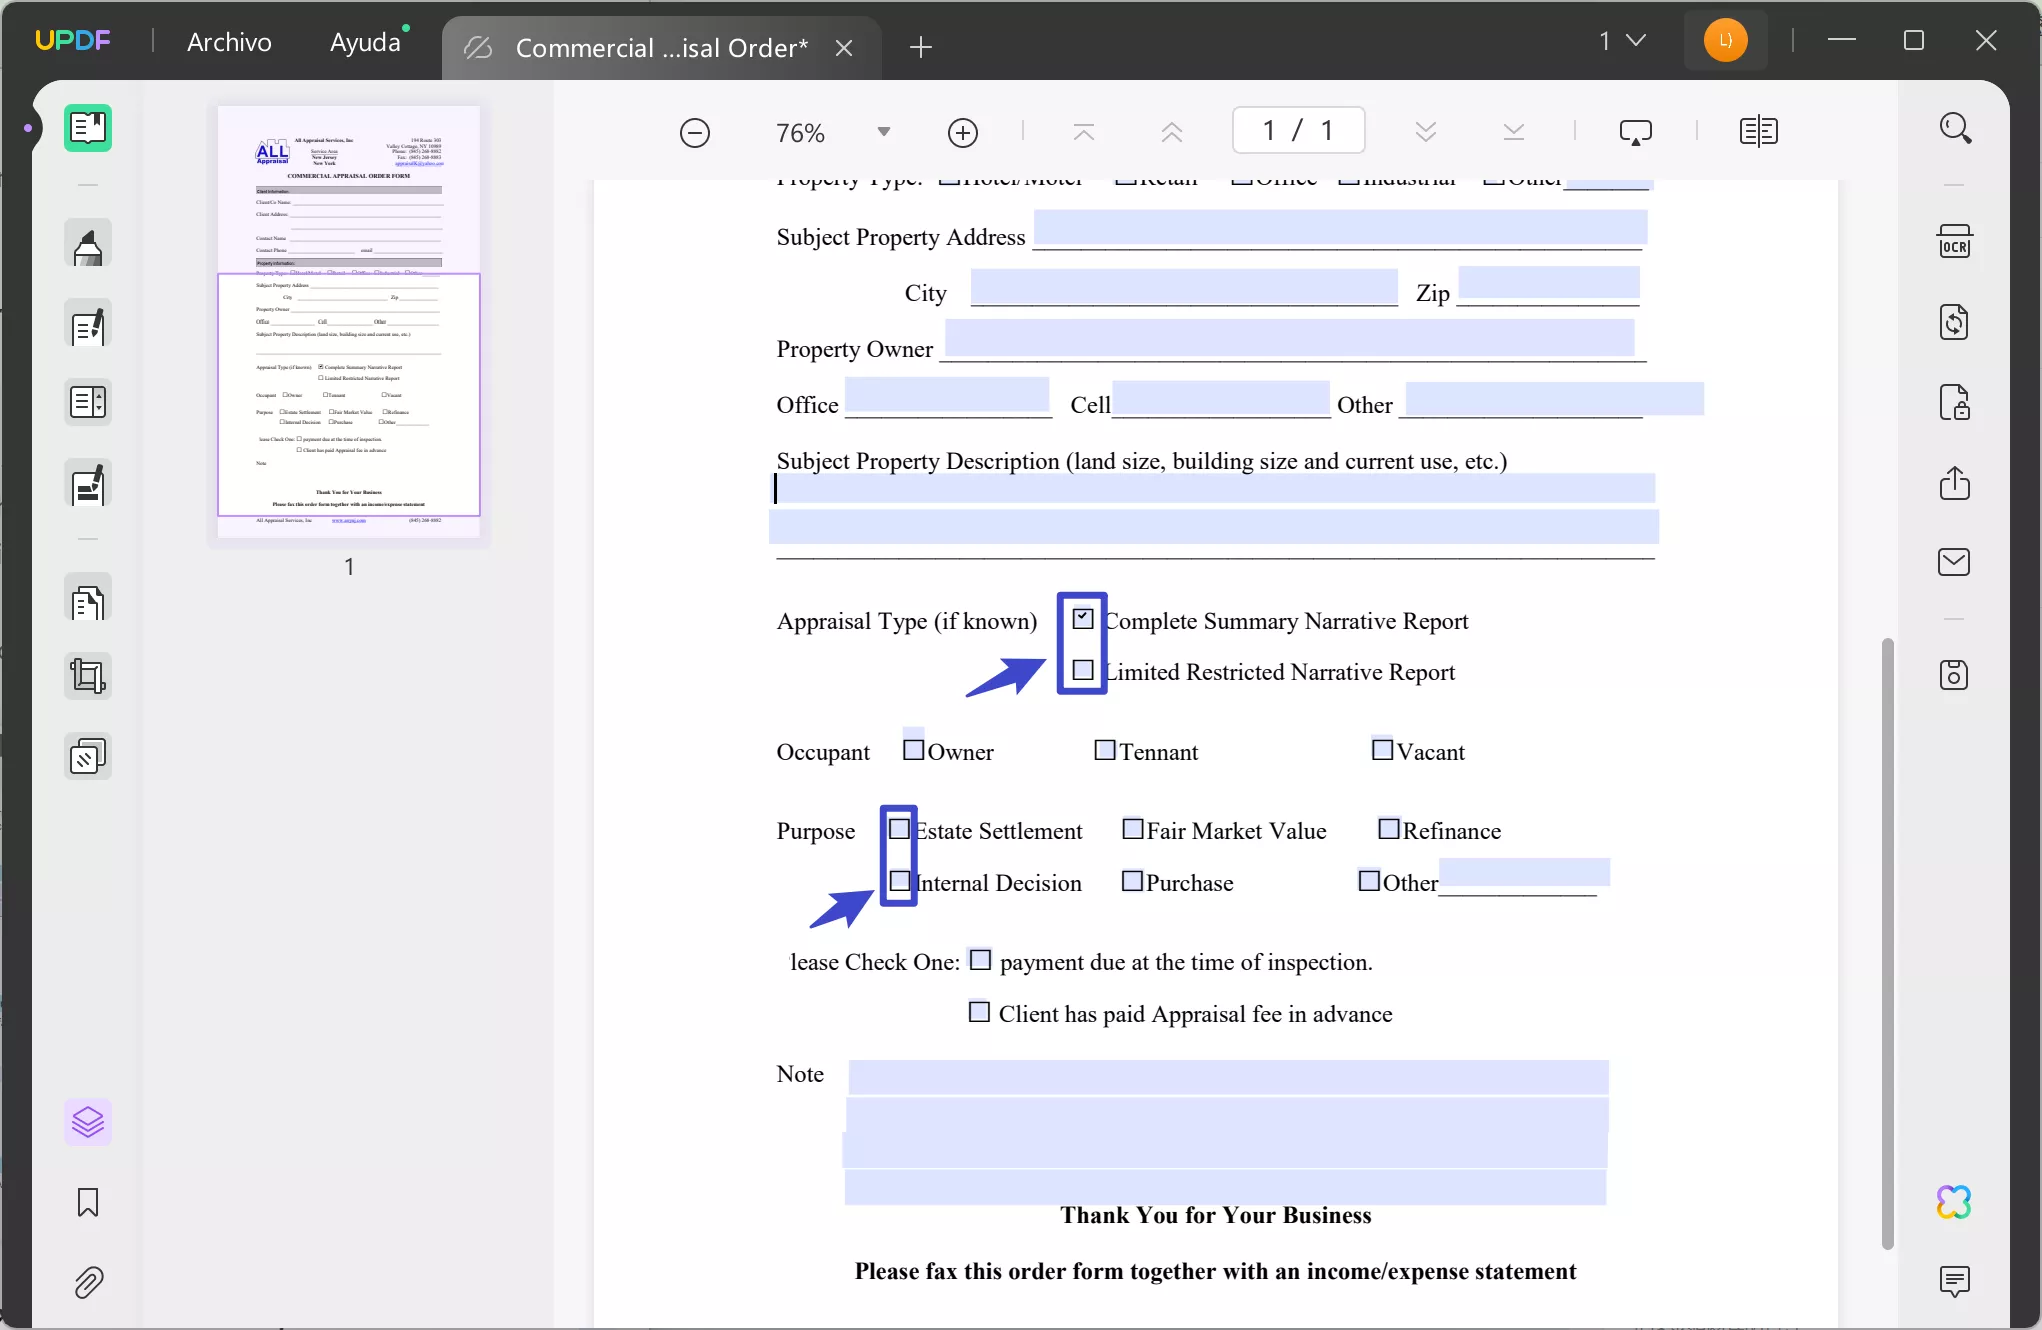Viewport: 2042px width, 1330px height.
Task: Check Limited Restricted Narrative Report
Action: tap(1083, 670)
